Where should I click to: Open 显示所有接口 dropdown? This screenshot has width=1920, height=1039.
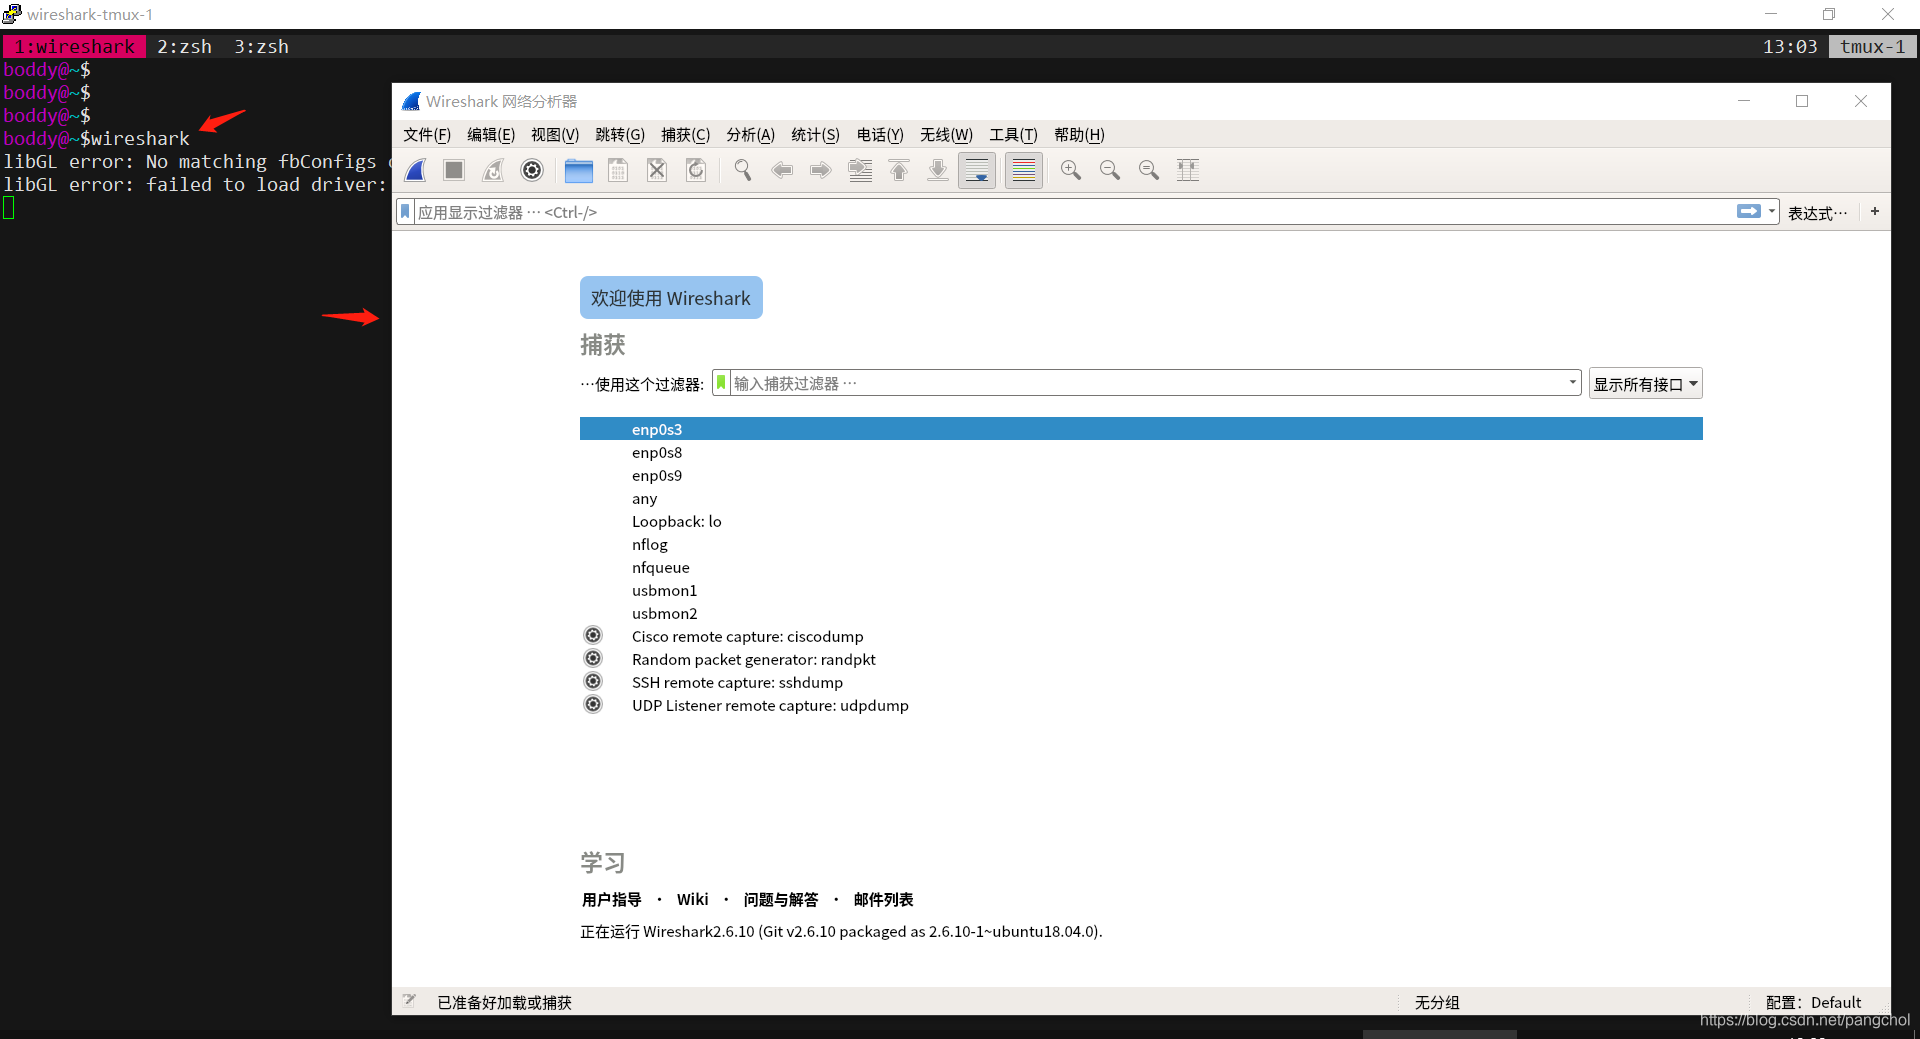[1645, 384]
